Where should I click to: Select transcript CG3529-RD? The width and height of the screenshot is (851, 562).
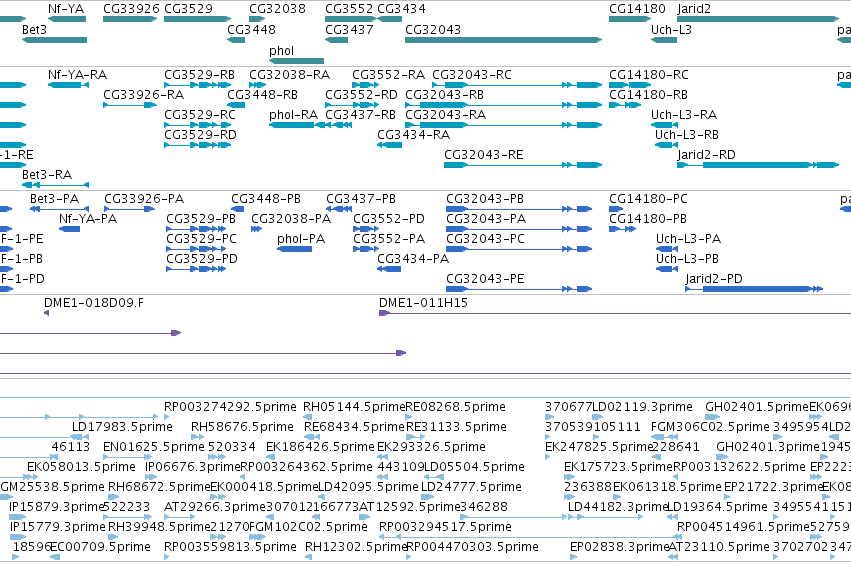(200, 135)
